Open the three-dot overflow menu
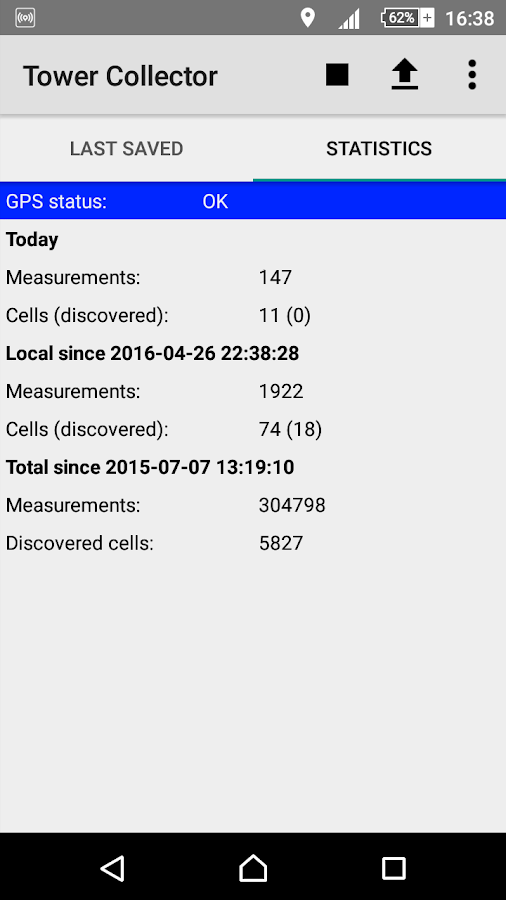This screenshot has width=506, height=900. pyautogui.click(x=472, y=75)
